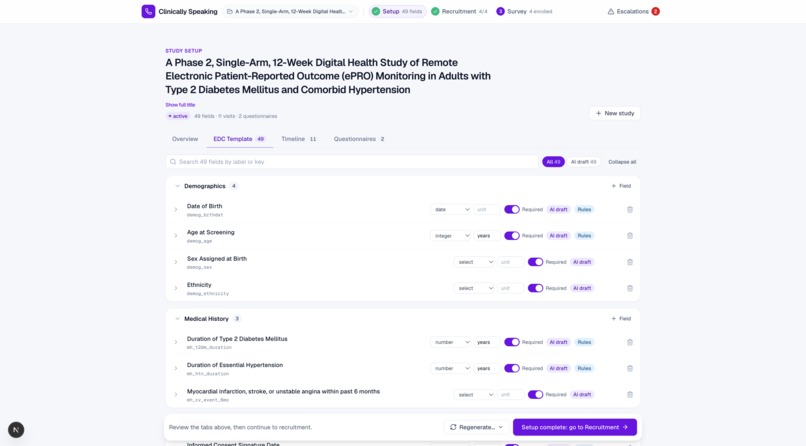806x446 pixels.
Task: Click the years unit field for Age at Screening
Action: (x=487, y=236)
